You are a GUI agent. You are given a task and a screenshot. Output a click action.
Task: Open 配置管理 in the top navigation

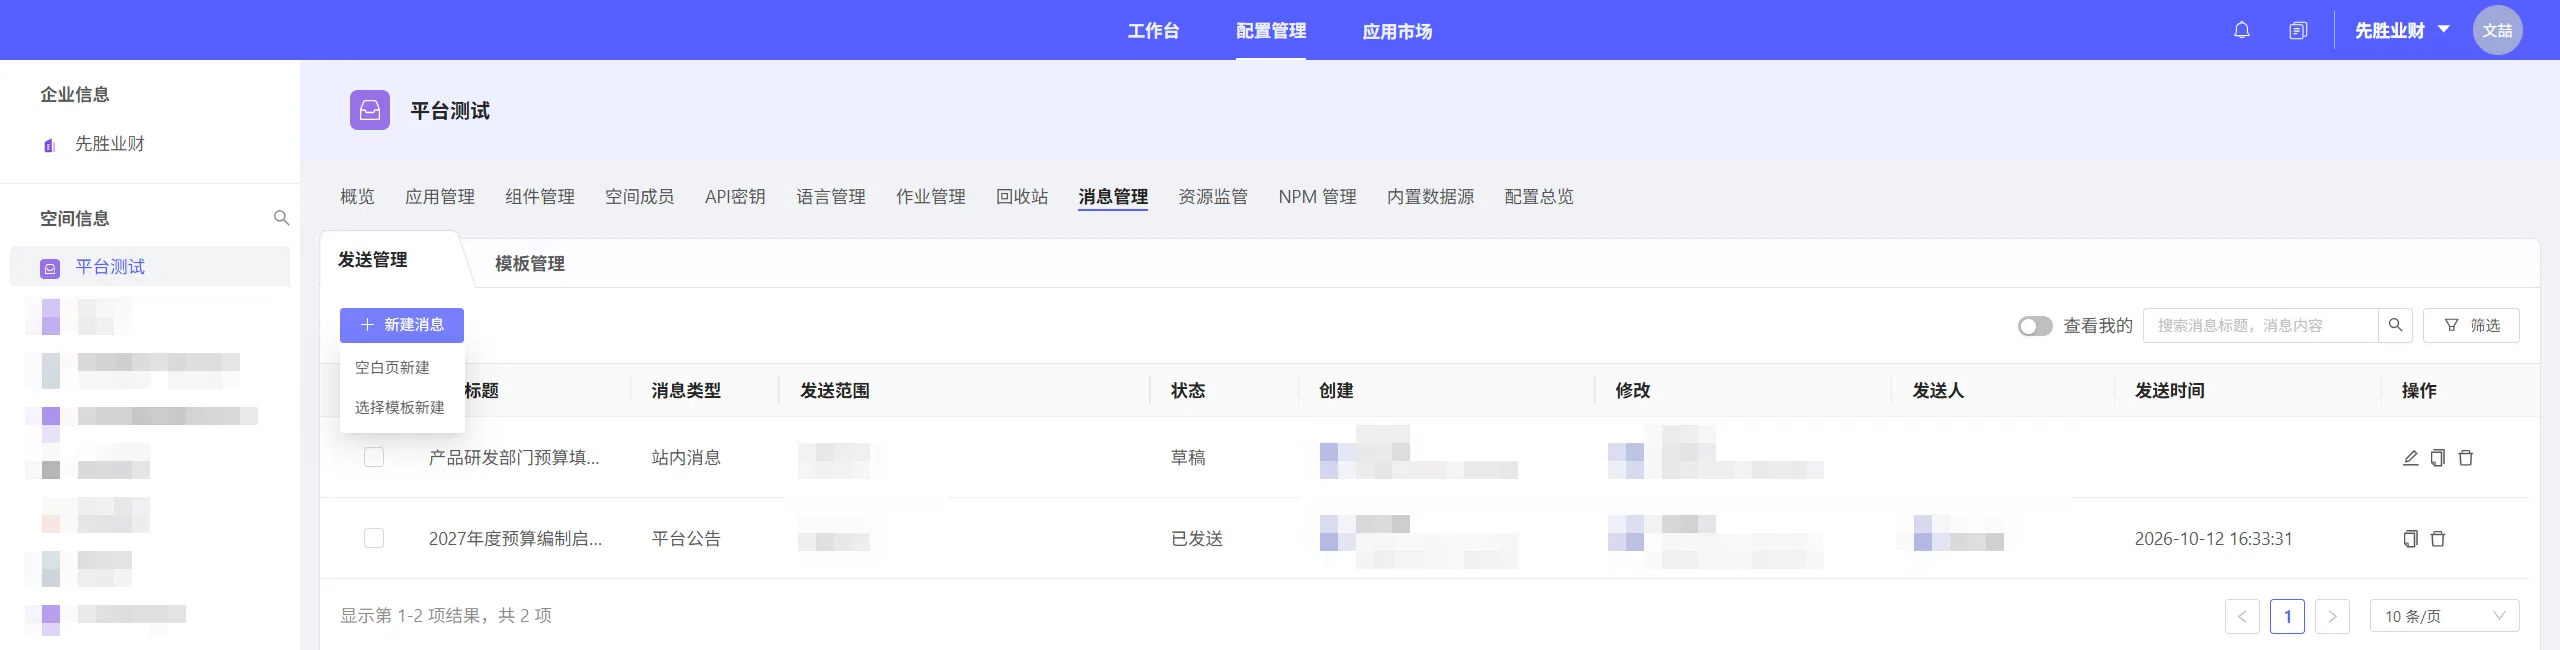pos(1271,31)
